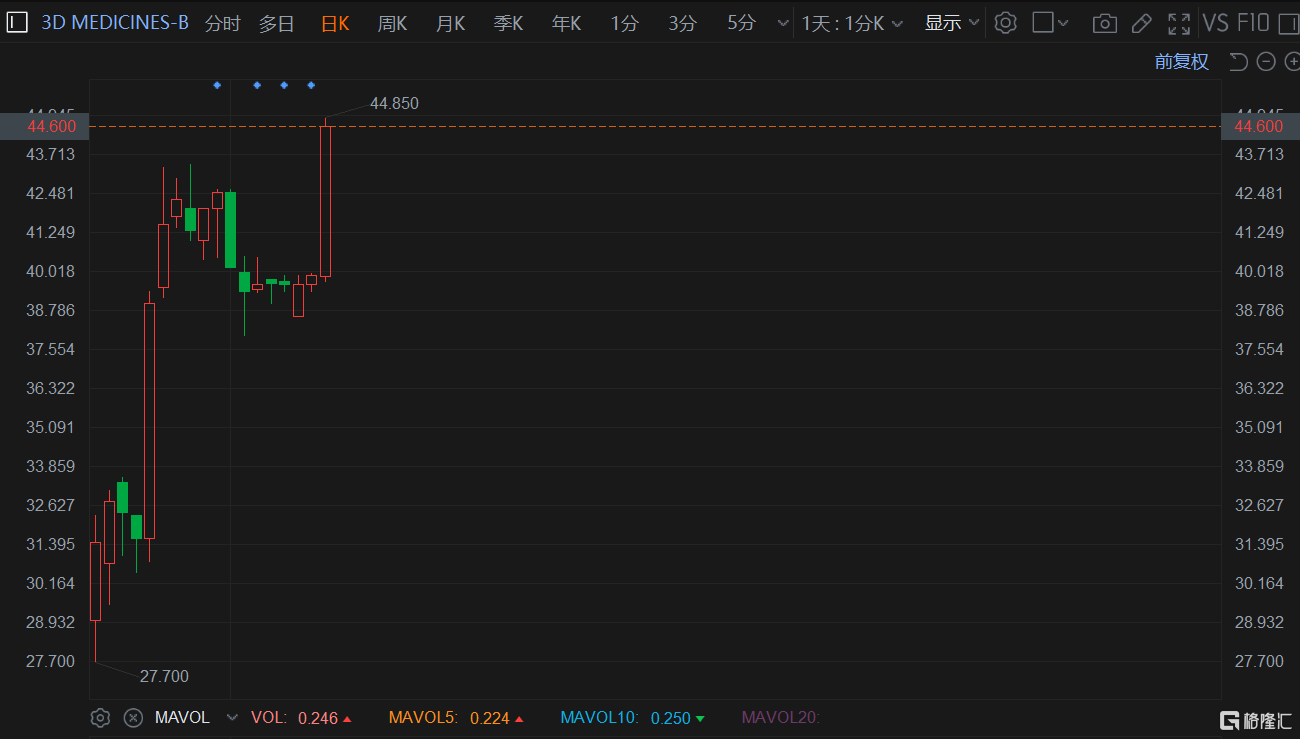
Task: Zoom in chart with plus icon
Action: click(x=1291, y=62)
